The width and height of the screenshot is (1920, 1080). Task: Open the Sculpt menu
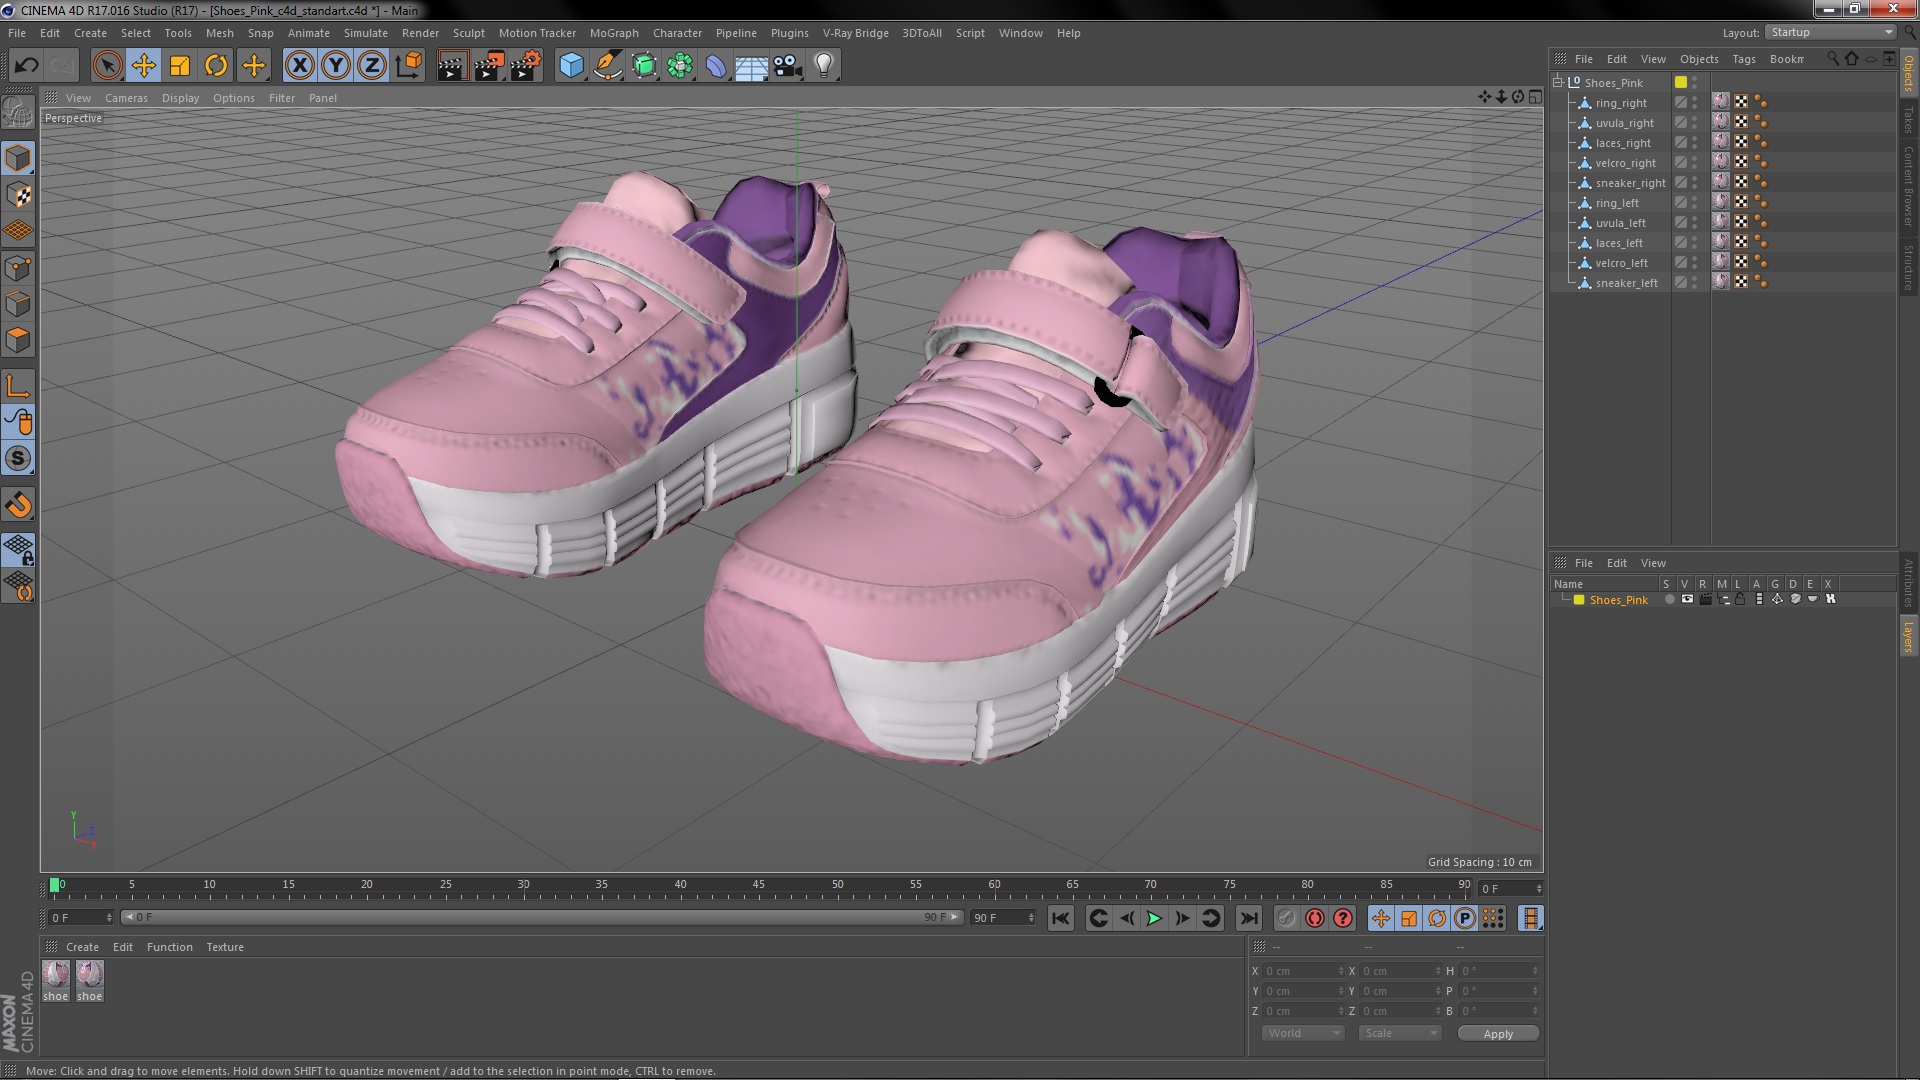468,33
